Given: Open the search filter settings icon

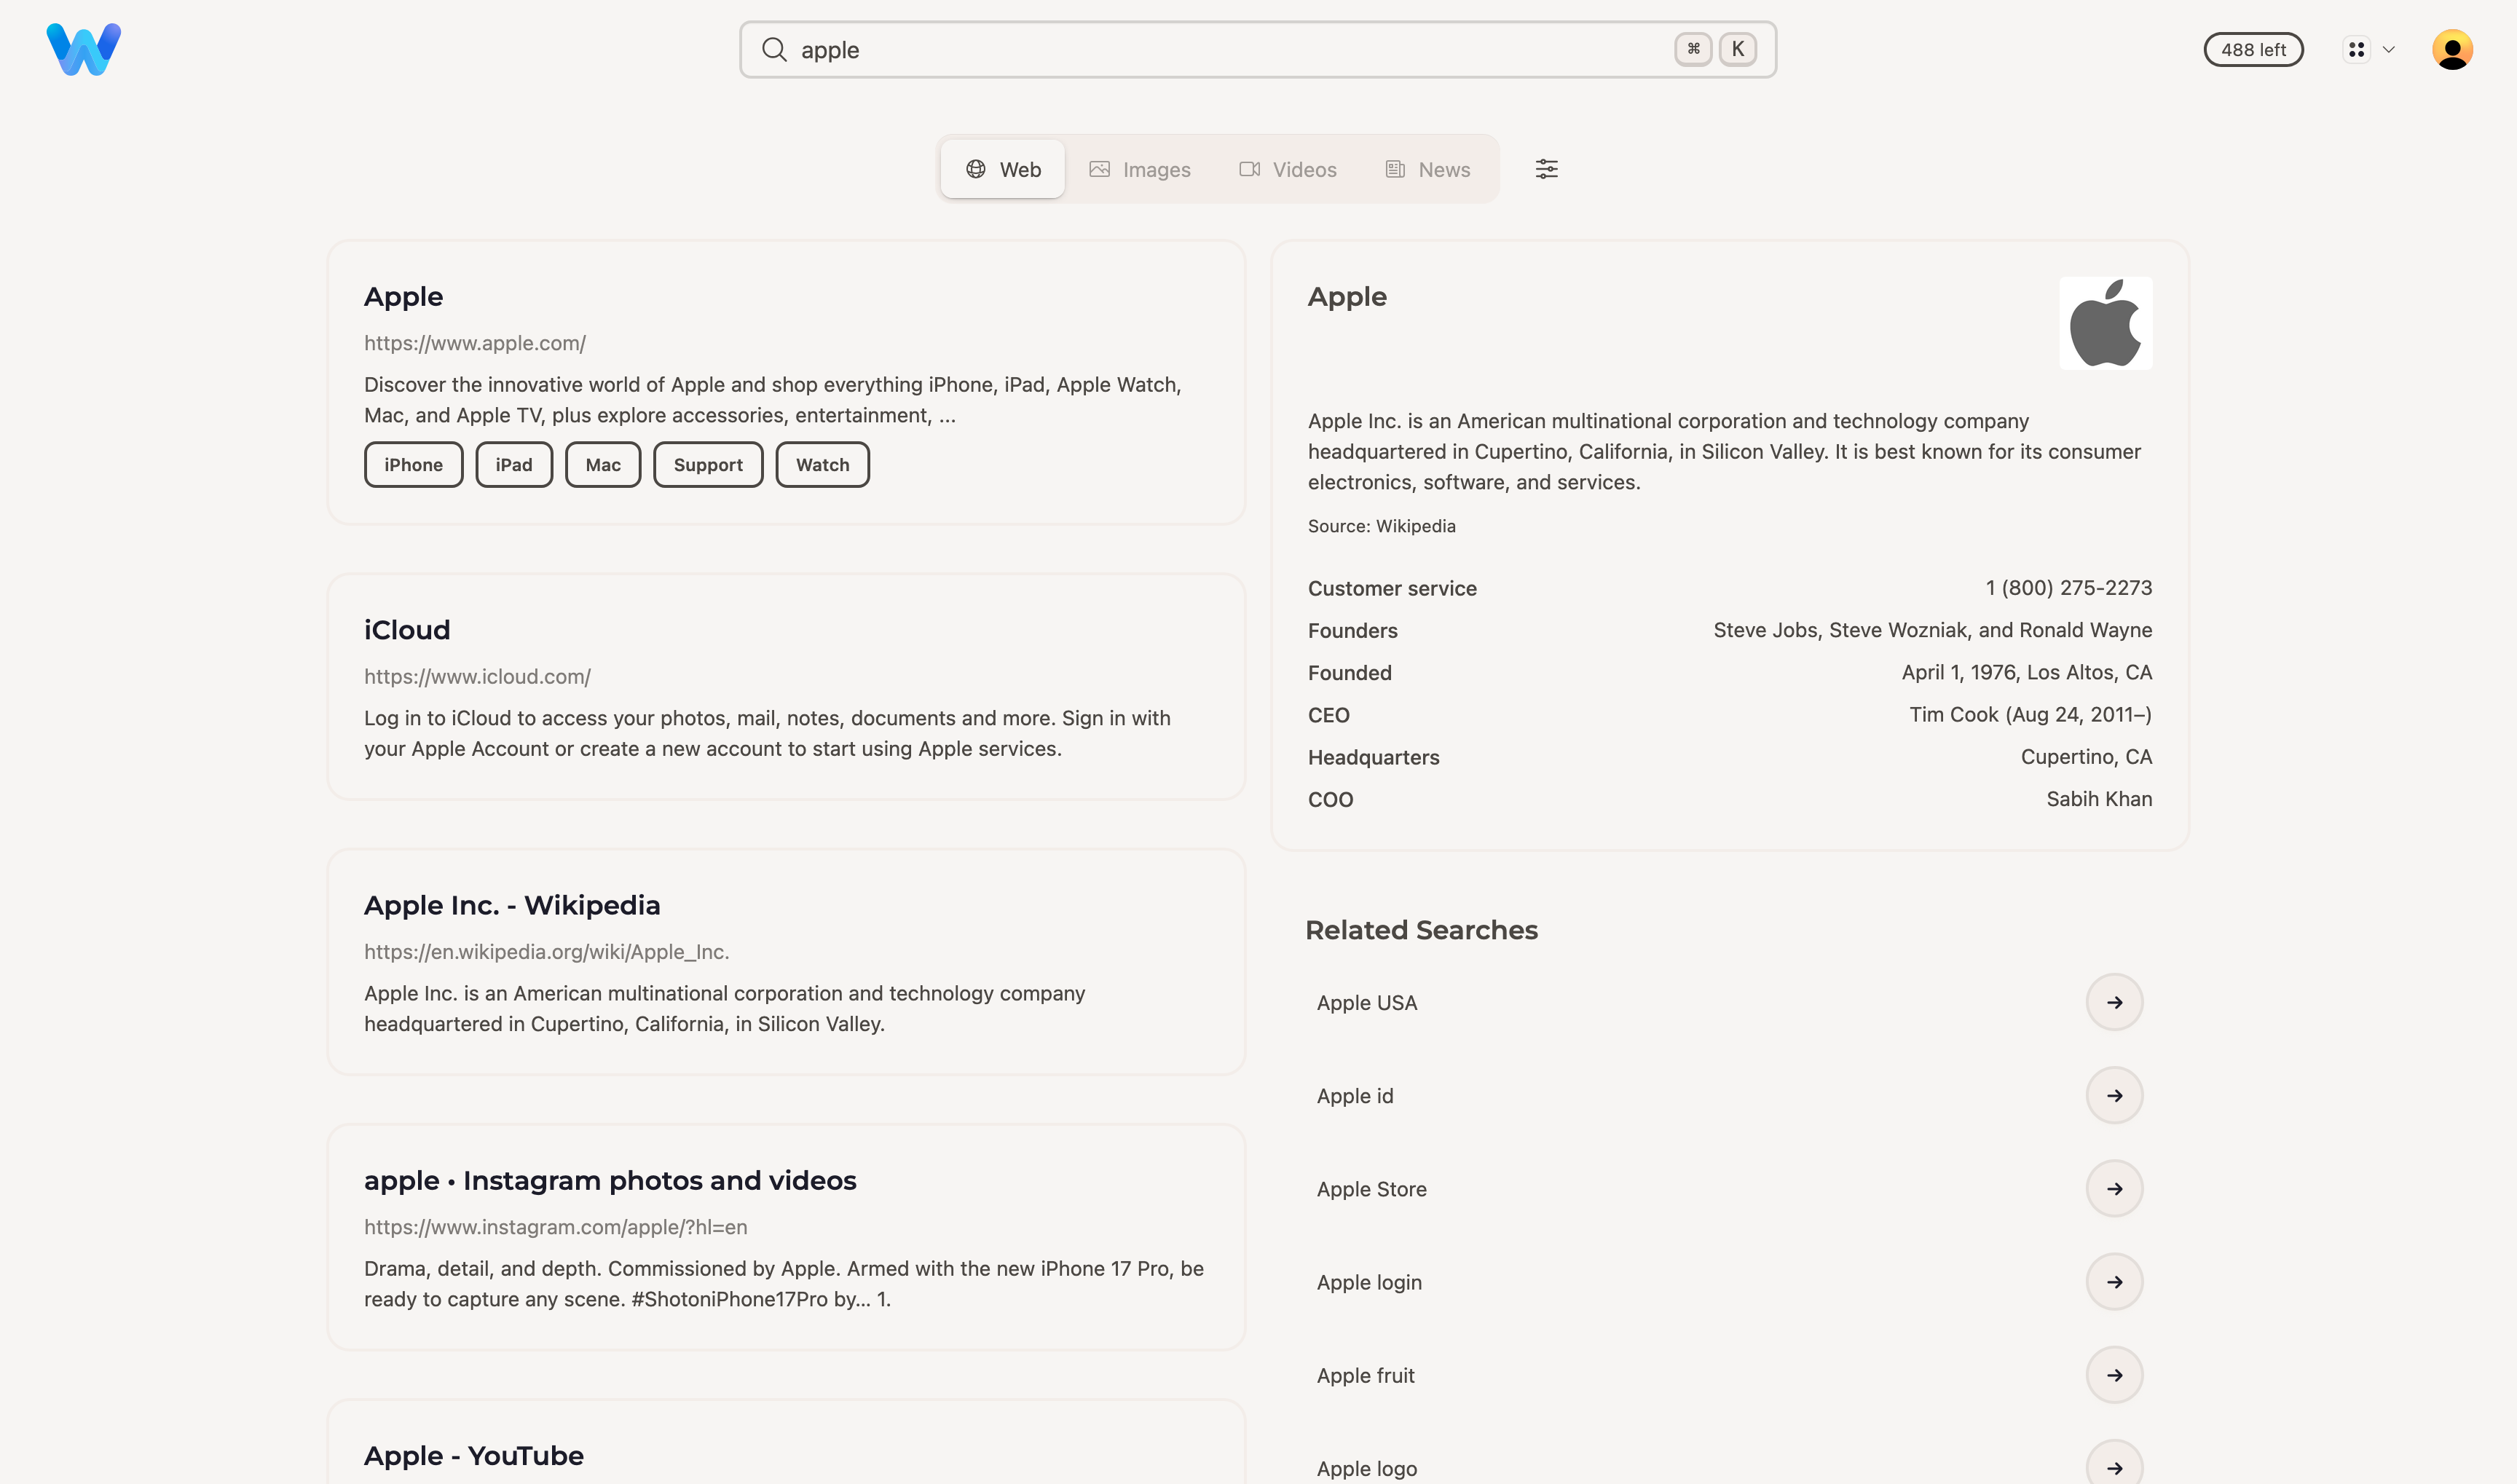Looking at the screenshot, I should tap(1546, 169).
